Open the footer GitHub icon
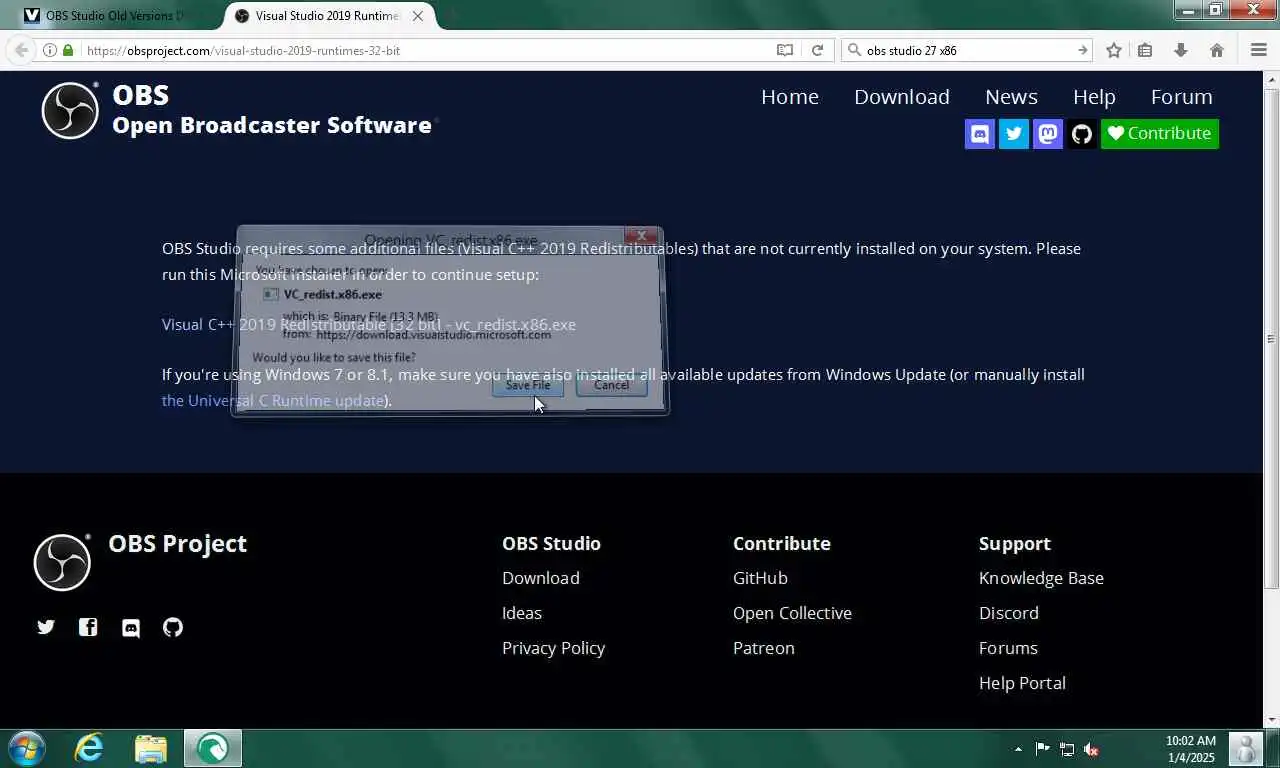The width and height of the screenshot is (1280, 768). (173, 627)
